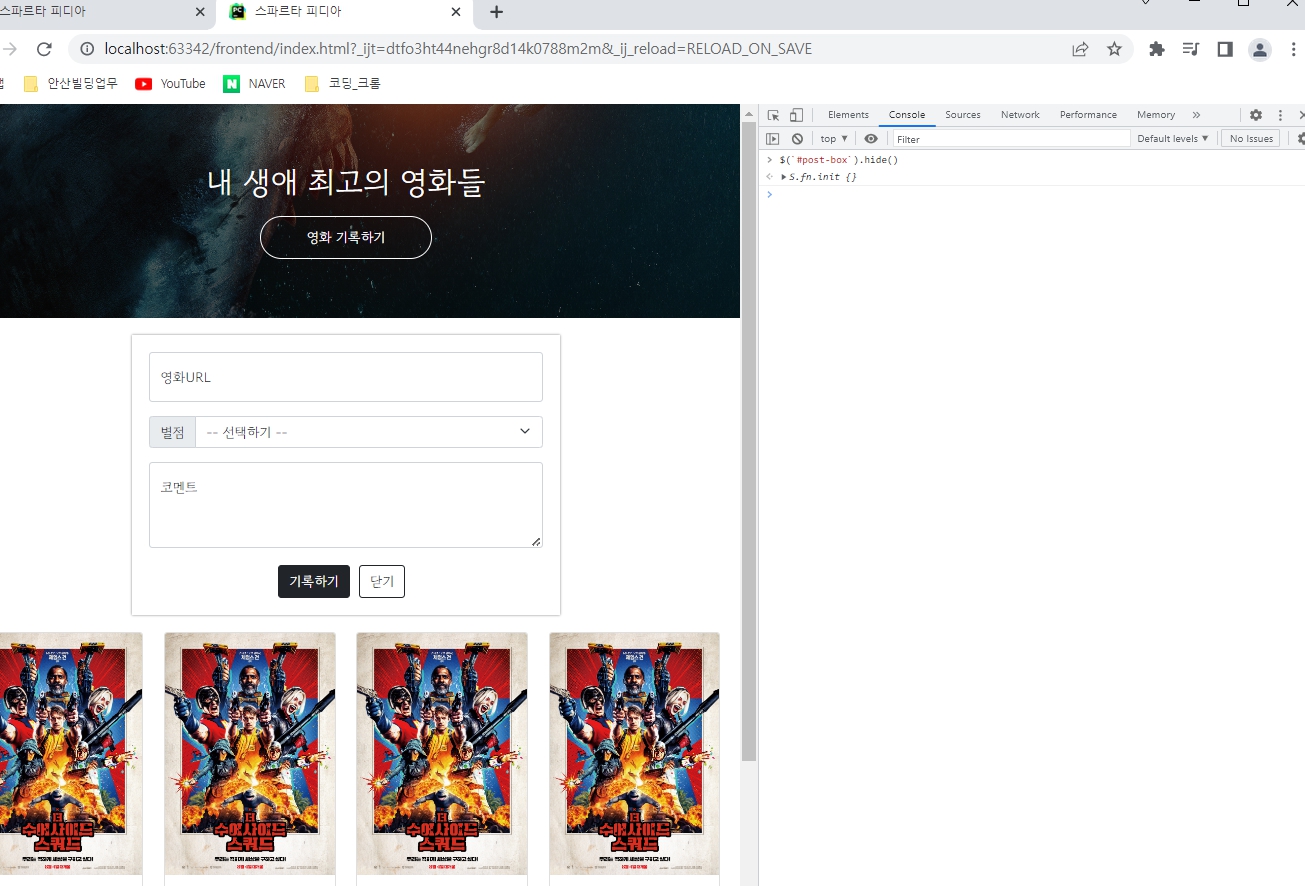Screen dimensions: 1305x886
Task: Clear the console with the ban icon
Action: click(x=797, y=139)
